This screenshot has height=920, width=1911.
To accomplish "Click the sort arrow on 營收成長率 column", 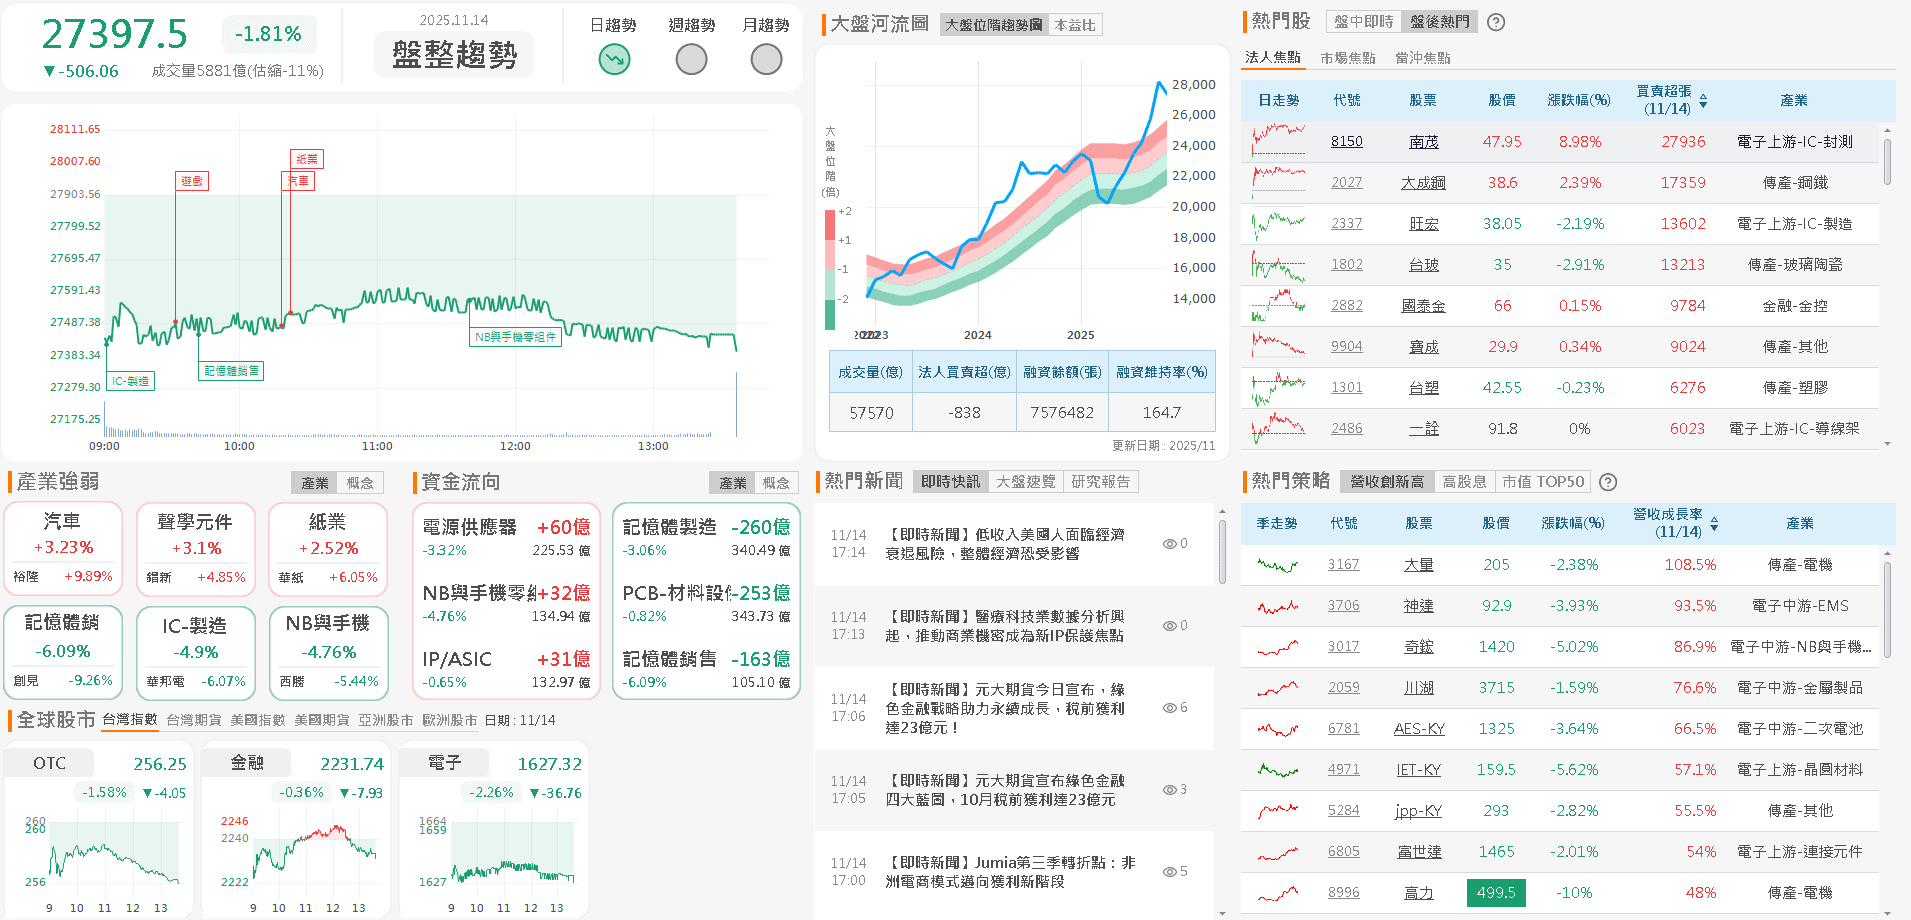I will pos(1713,526).
